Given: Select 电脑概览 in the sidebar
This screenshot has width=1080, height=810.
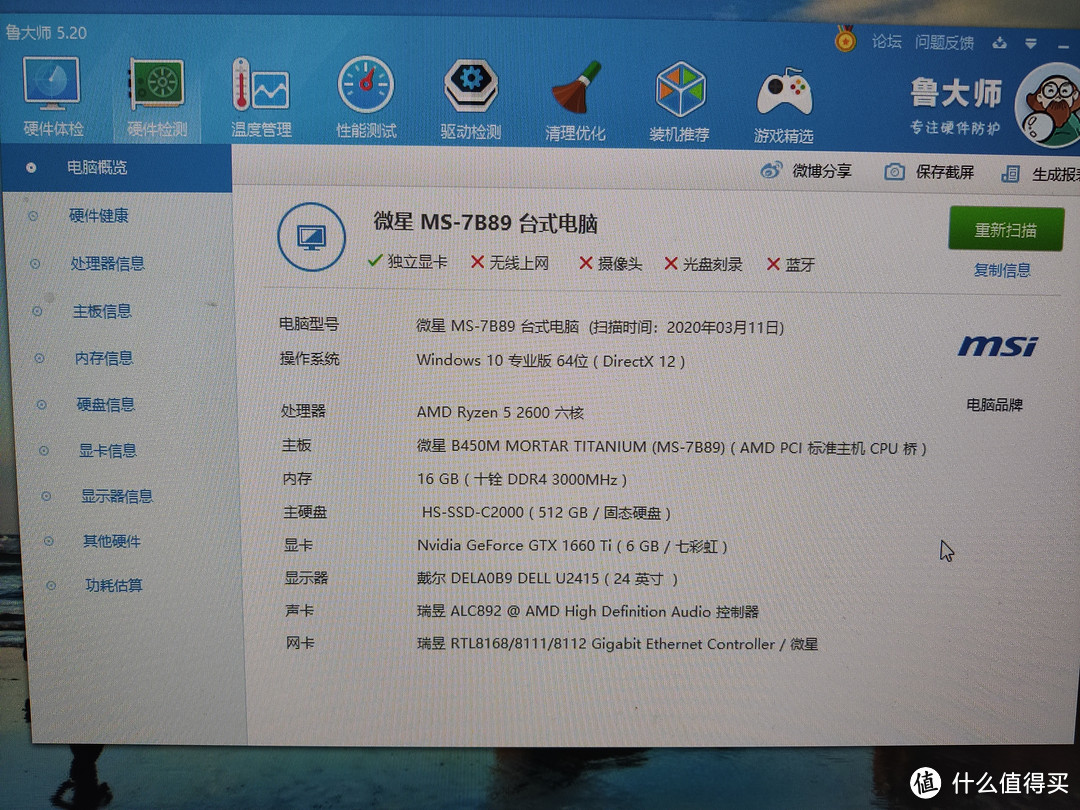Looking at the screenshot, I should coord(116,167).
